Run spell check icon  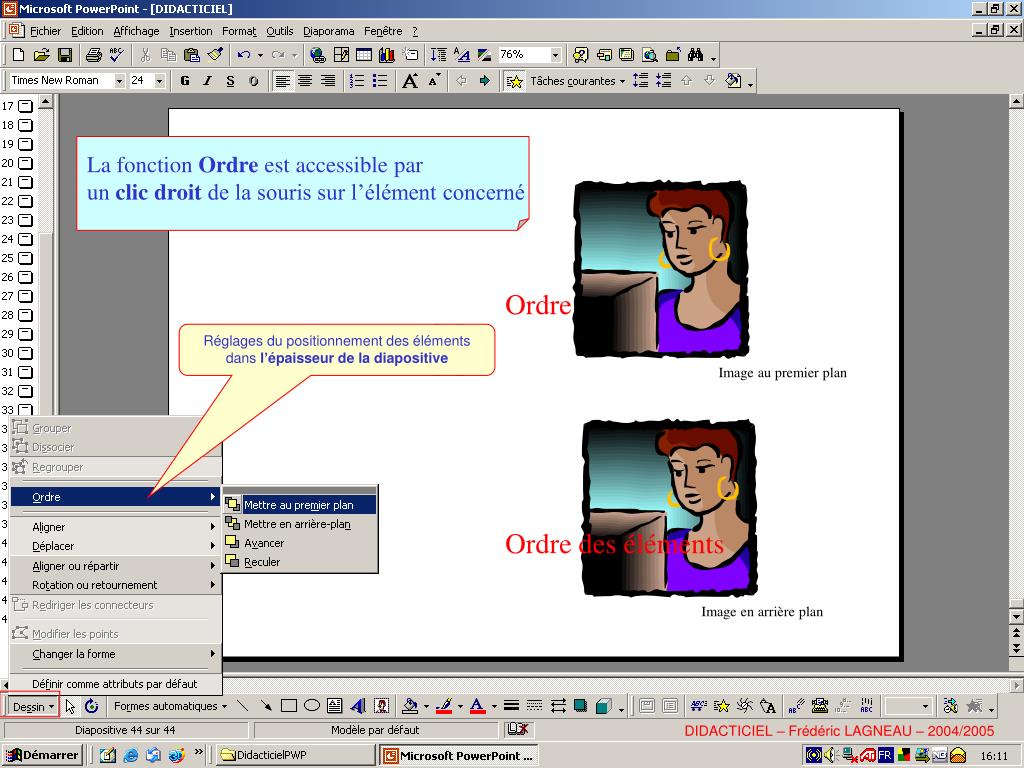click(117, 55)
